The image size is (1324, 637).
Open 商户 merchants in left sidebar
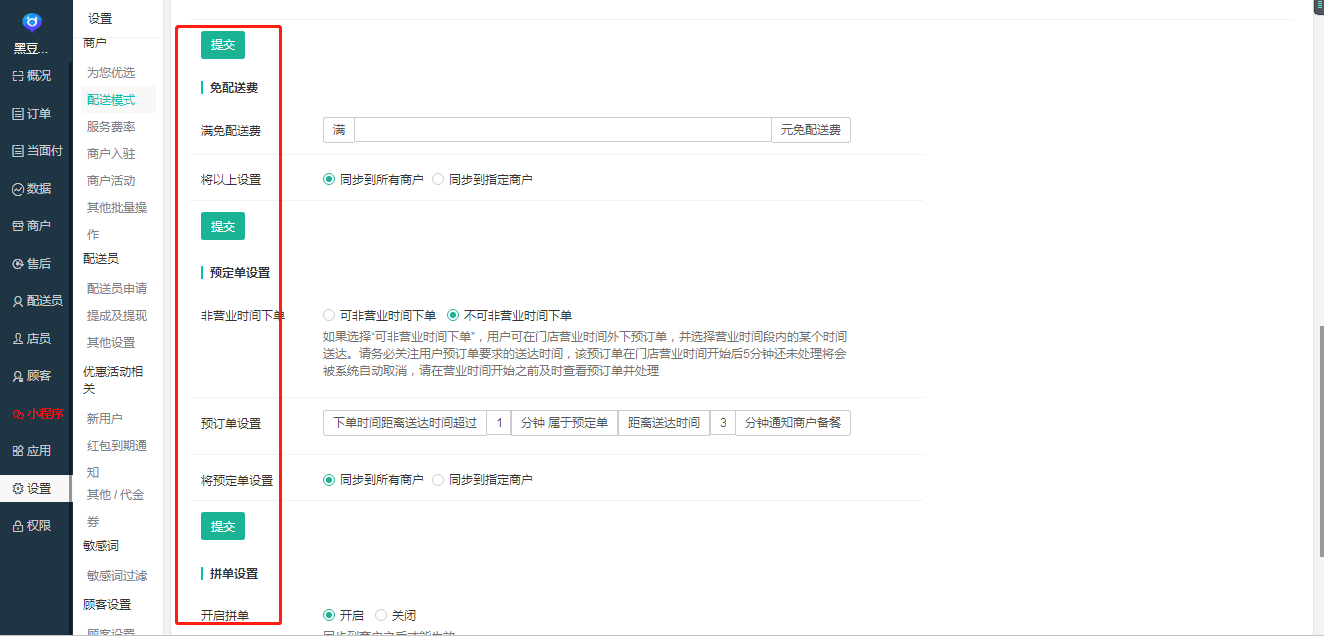pyautogui.click(x=32, y=226)
